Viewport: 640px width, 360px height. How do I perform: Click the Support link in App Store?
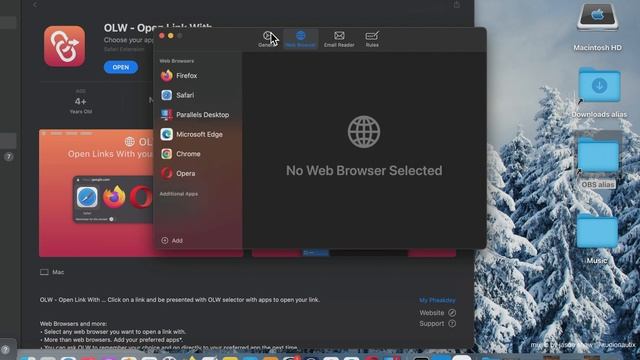437,323
